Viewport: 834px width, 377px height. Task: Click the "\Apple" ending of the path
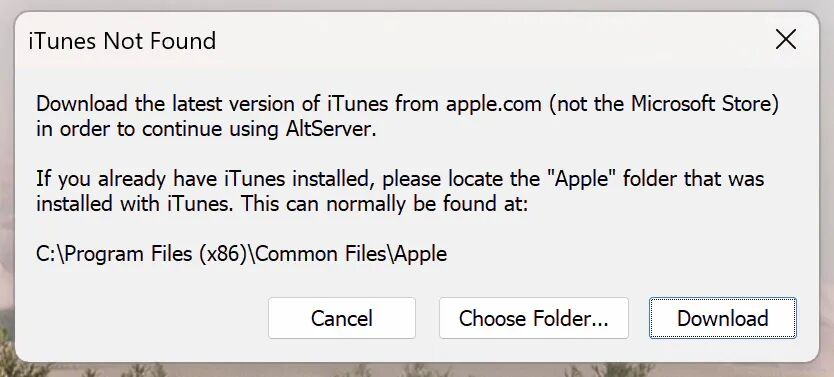[416, 254]
